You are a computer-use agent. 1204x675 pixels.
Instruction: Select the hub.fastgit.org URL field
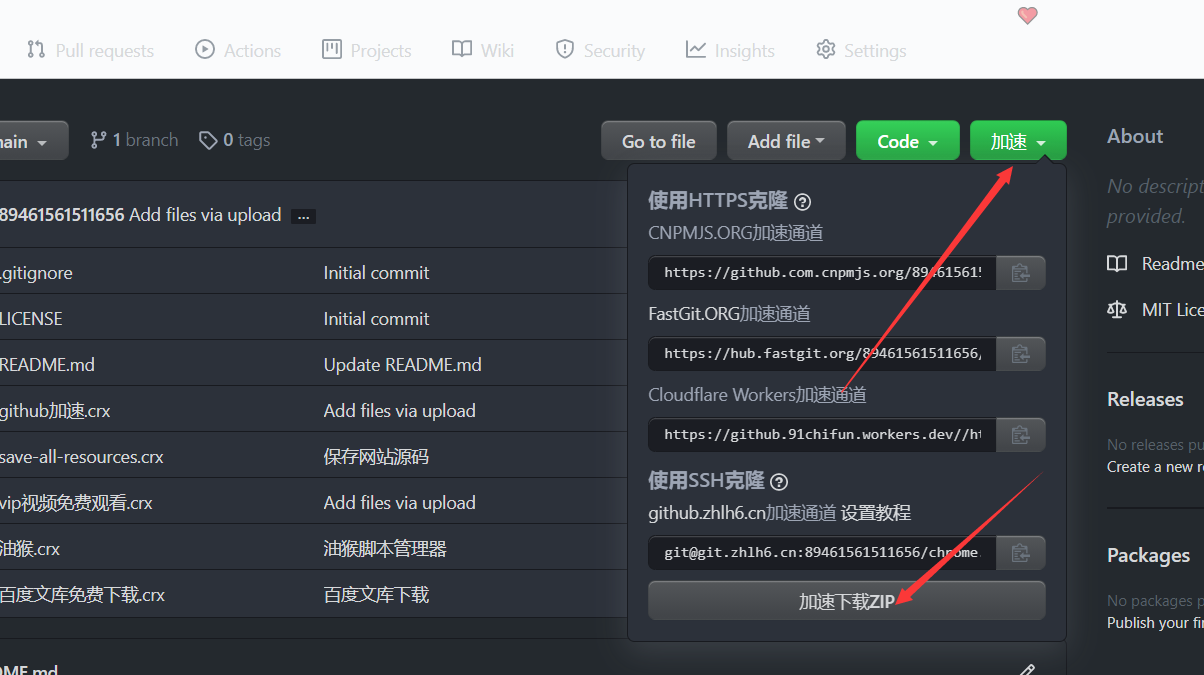(x=822, y=353)
